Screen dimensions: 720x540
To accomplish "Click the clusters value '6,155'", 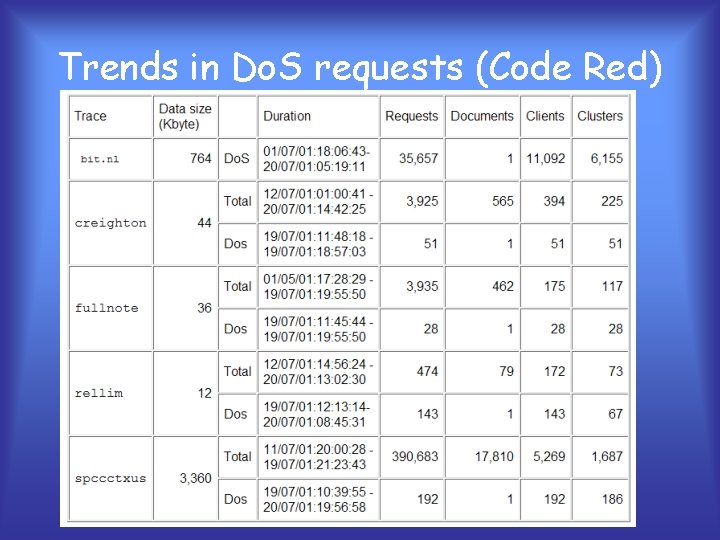I will (607, 158).
